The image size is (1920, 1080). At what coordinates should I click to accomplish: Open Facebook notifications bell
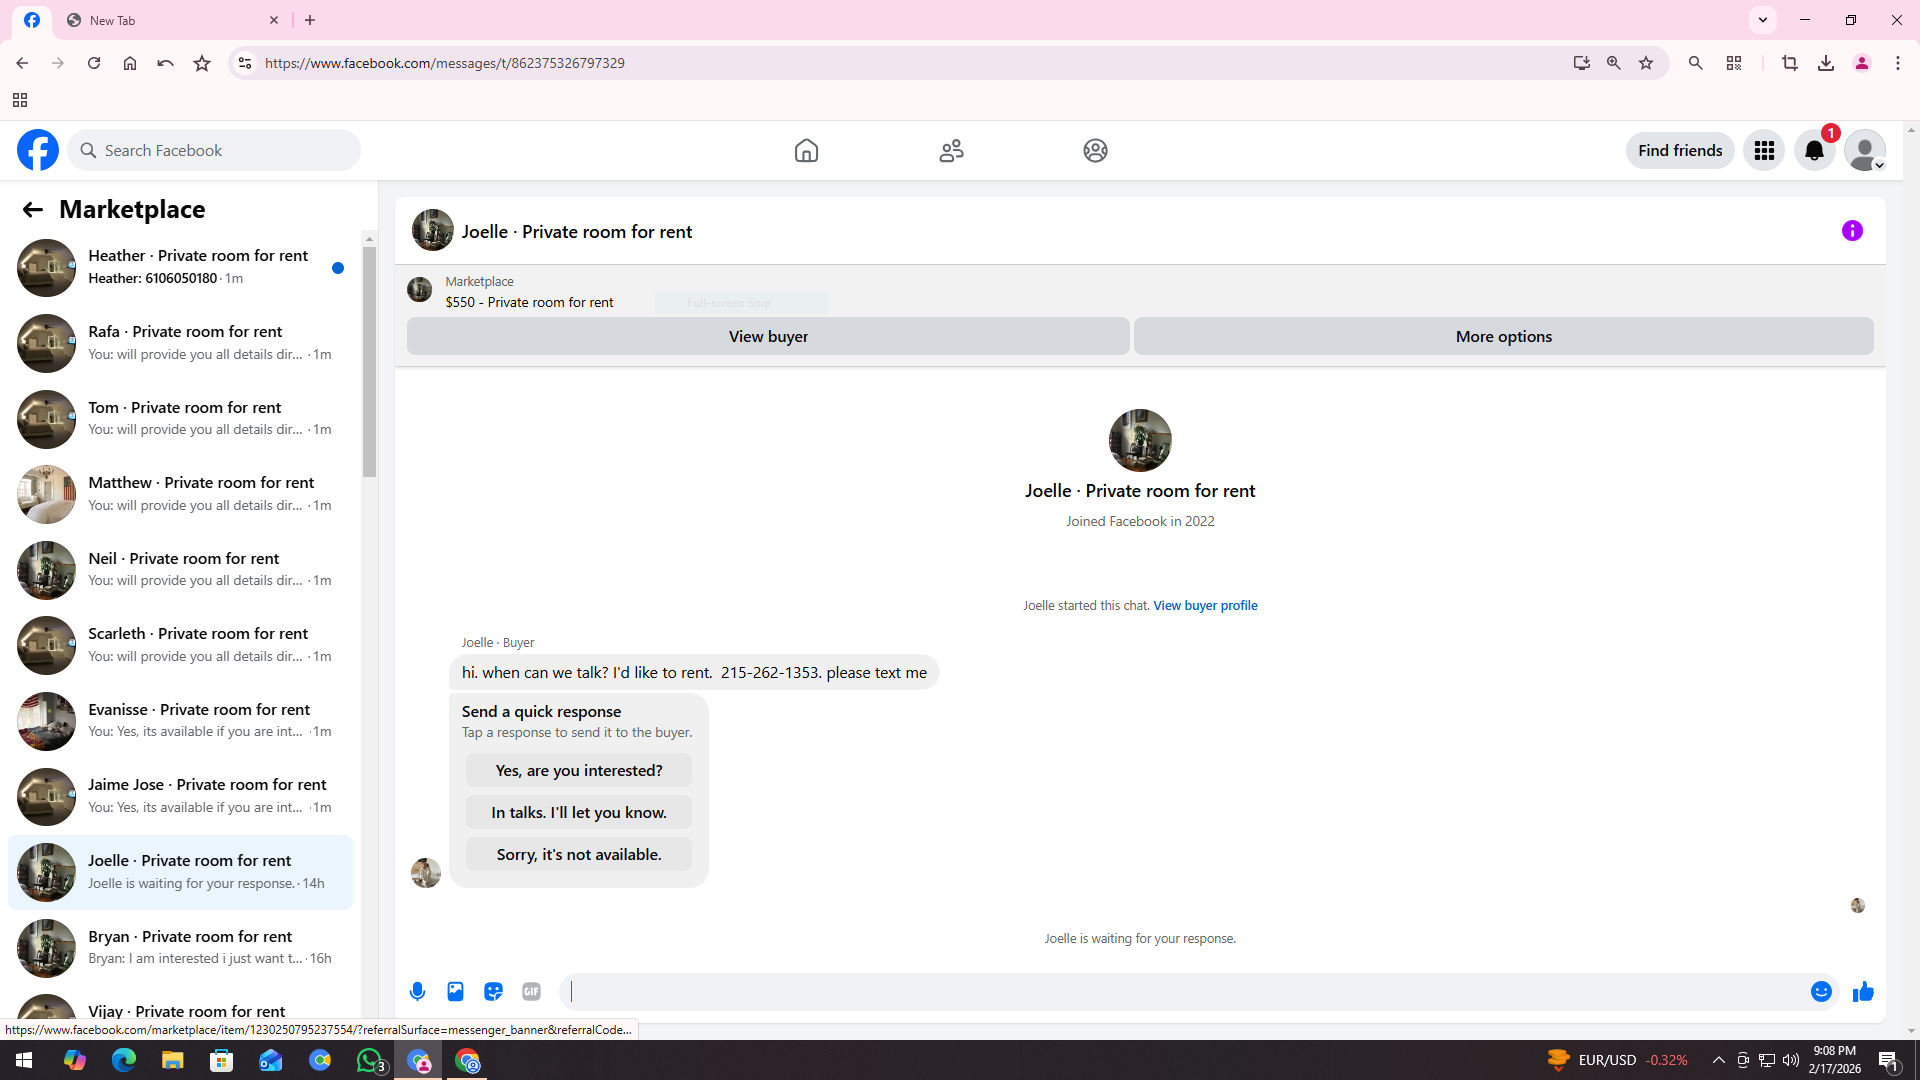pyautogui.click(x=1814, y=151)
